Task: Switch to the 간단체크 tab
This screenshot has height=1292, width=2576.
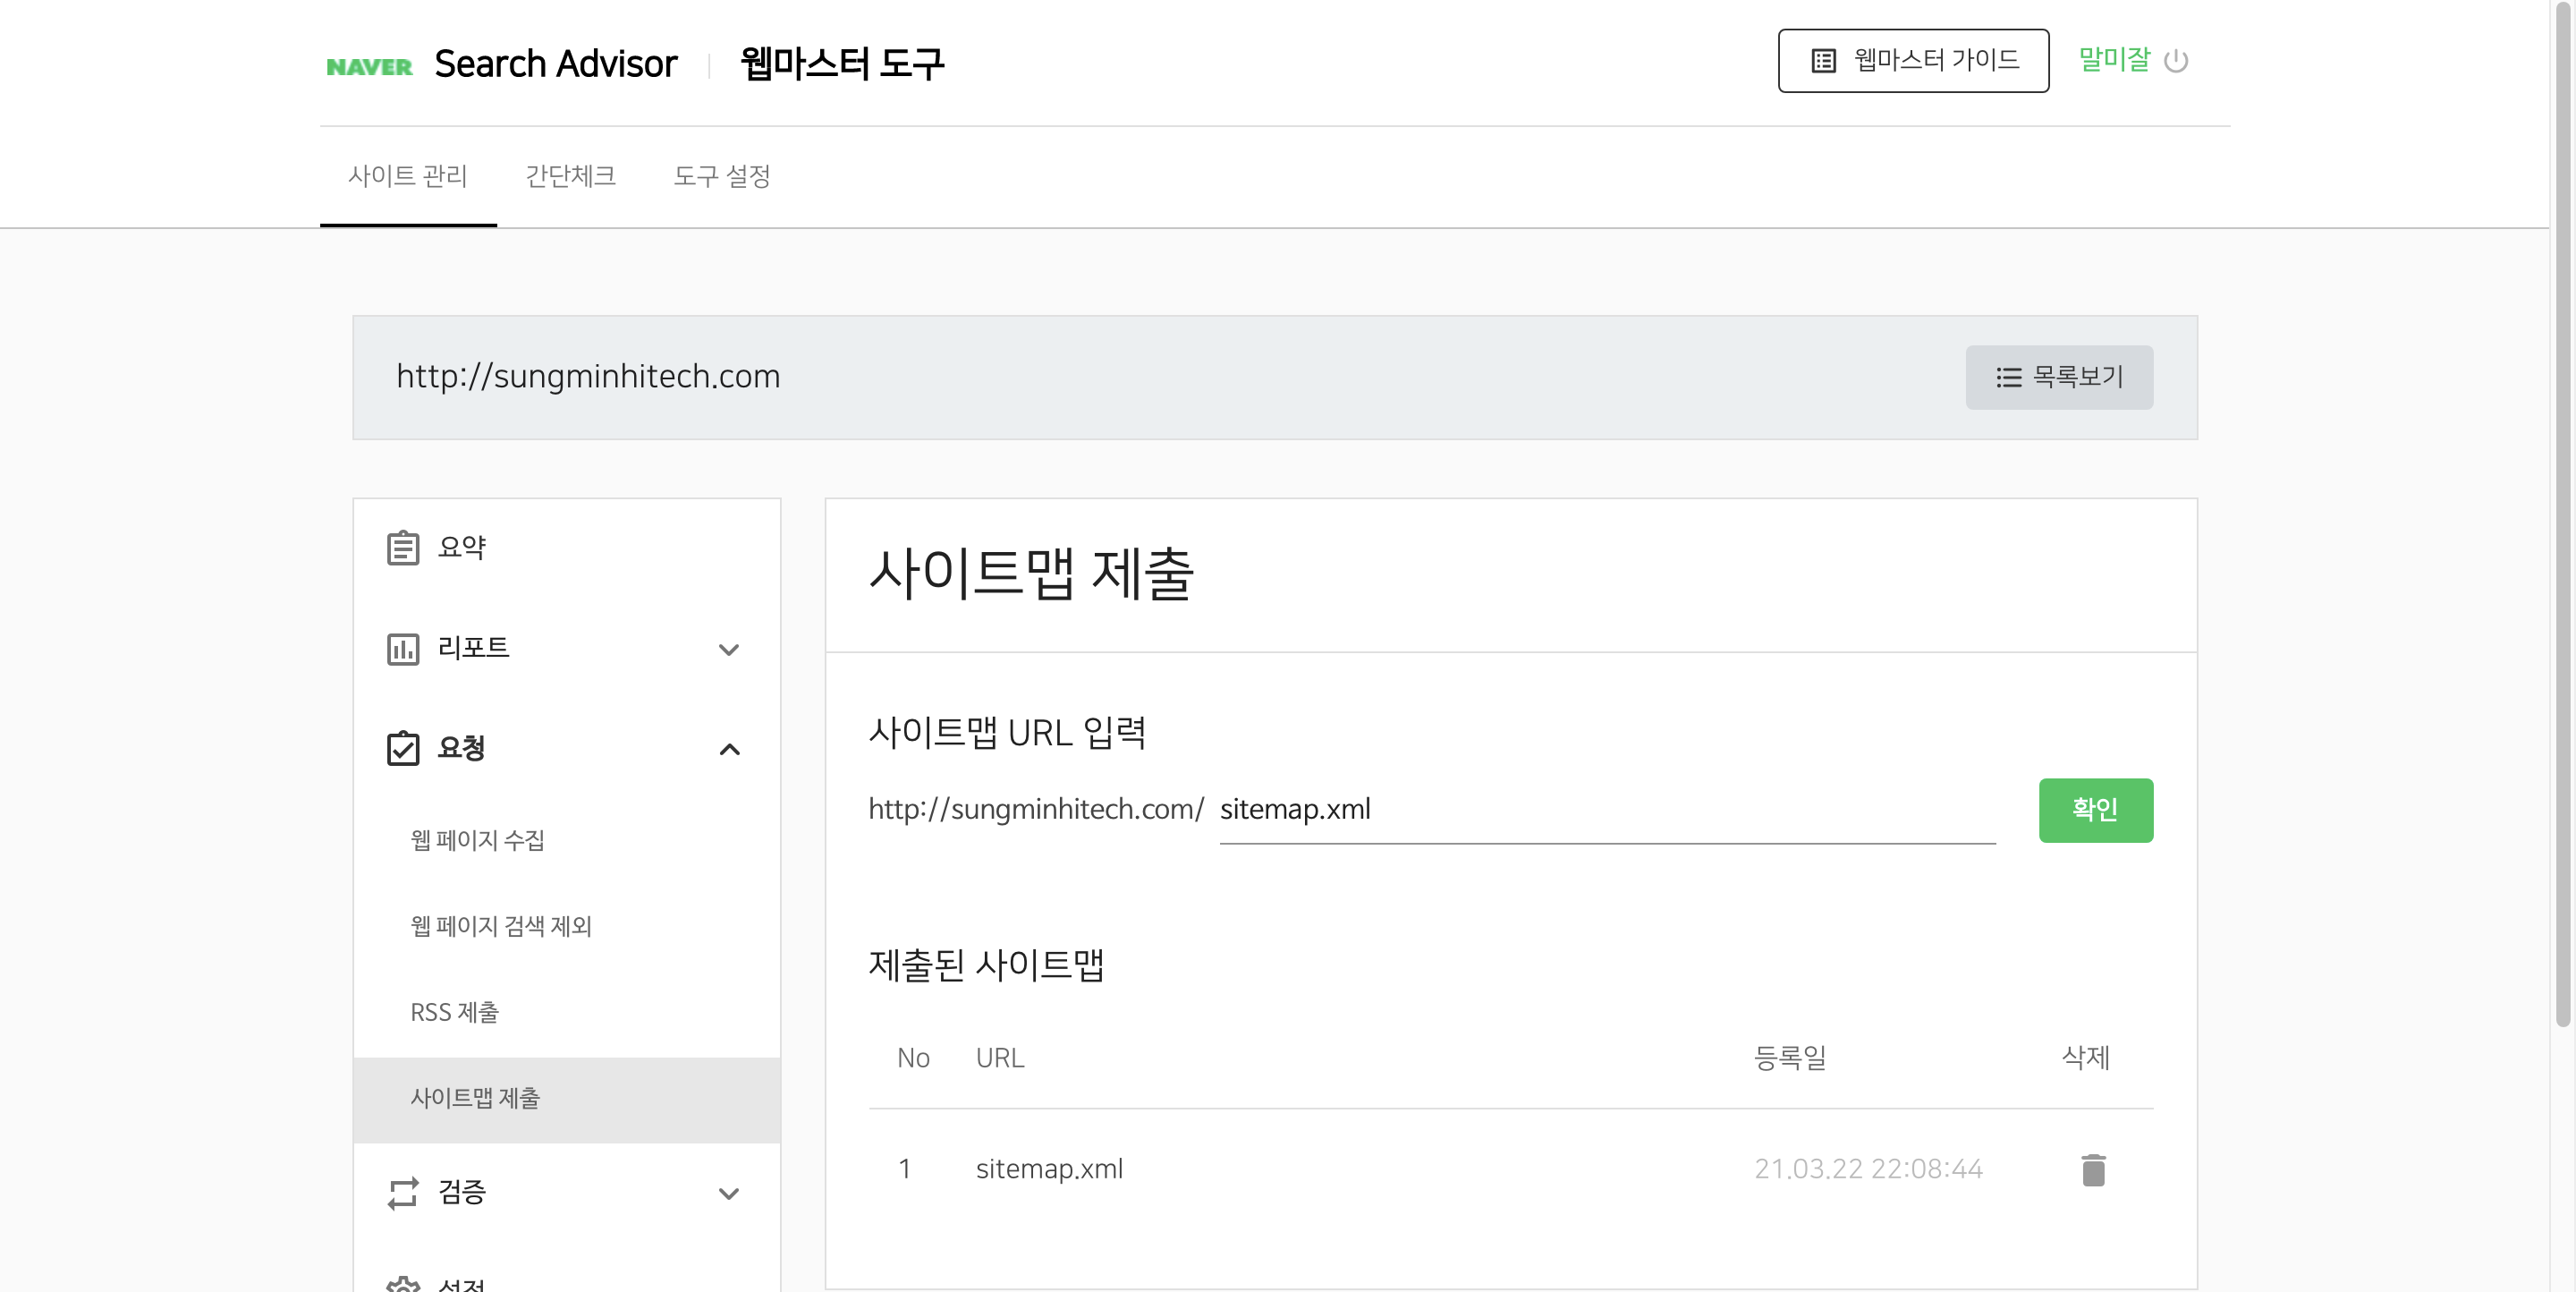Action: tap(570, 177)
